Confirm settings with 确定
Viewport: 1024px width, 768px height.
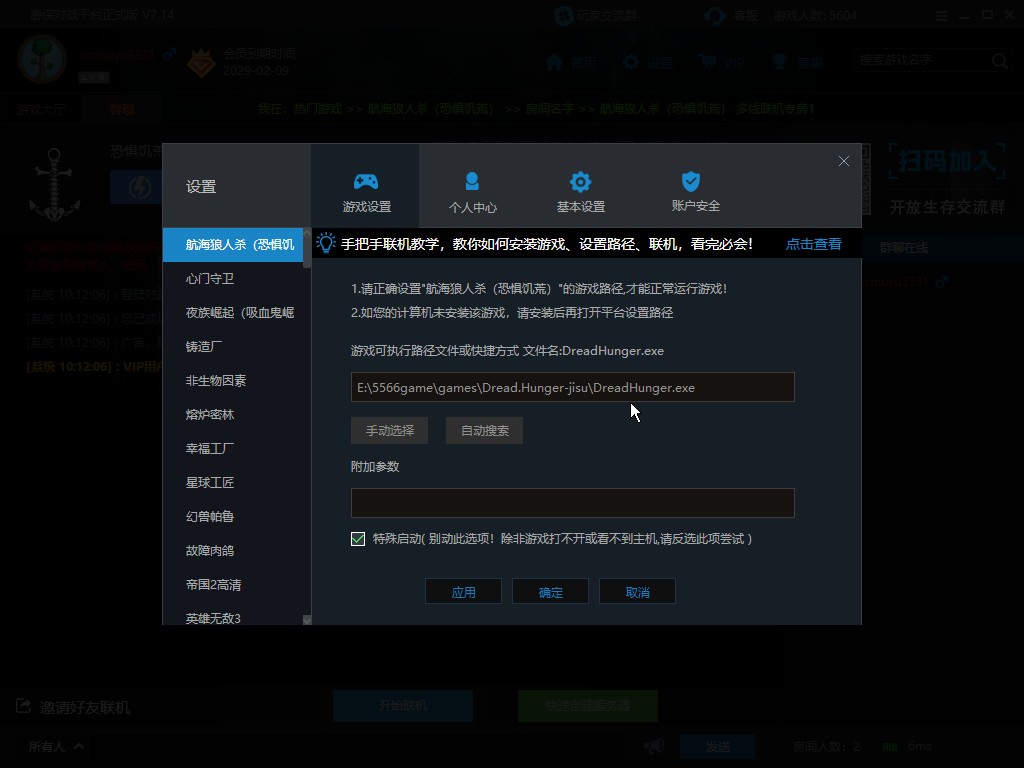551,592
